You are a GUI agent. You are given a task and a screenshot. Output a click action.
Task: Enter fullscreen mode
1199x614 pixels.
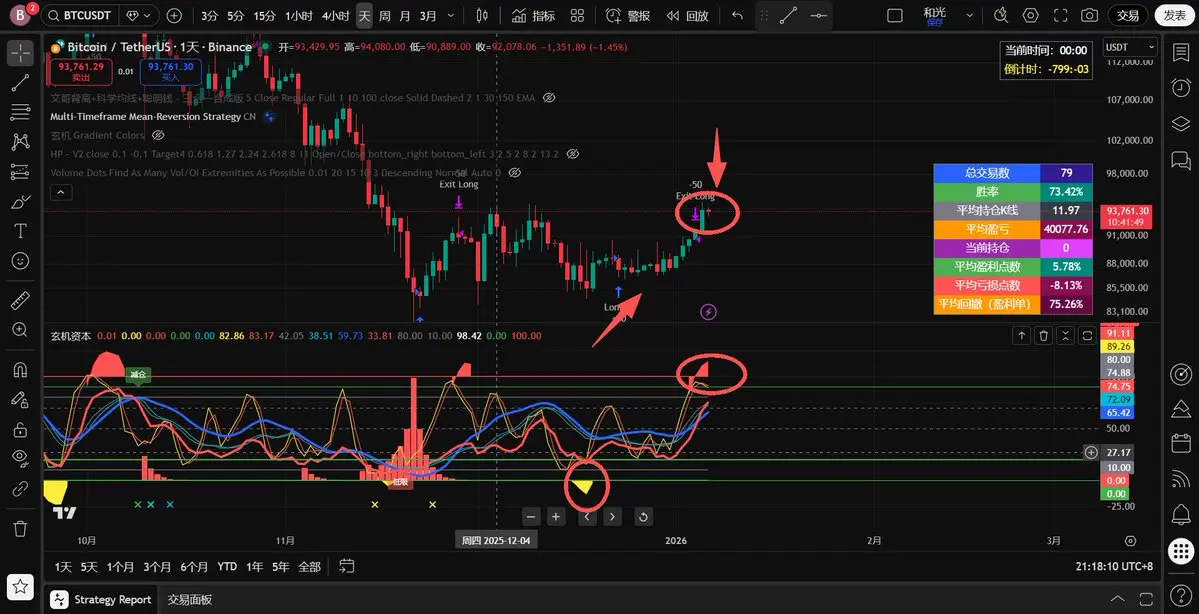1060,15
